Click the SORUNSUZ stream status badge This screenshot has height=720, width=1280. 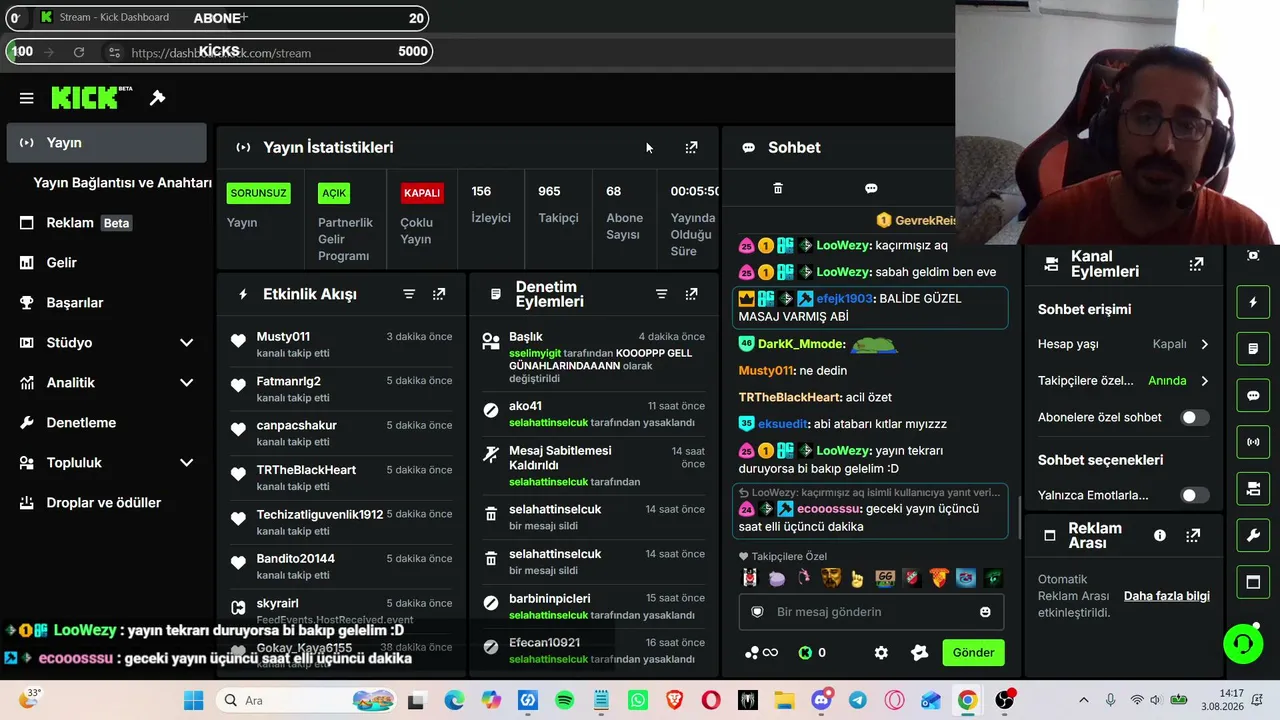(259, 193)
